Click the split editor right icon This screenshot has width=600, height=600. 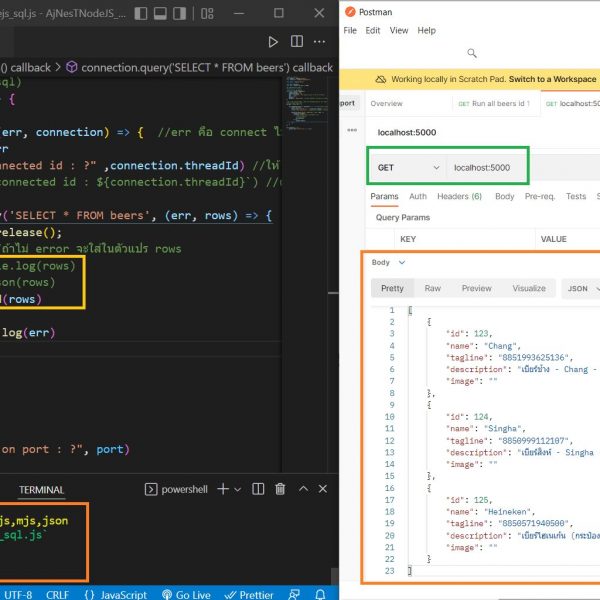pos(299,42)
